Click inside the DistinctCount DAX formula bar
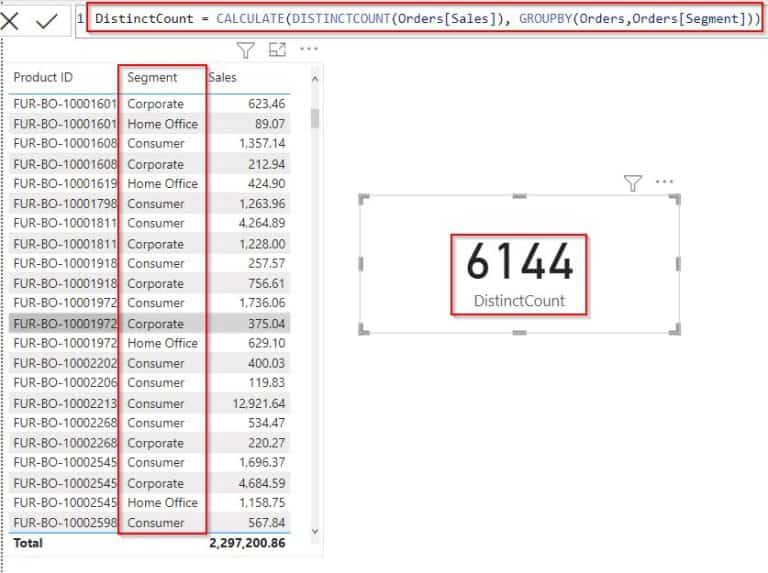This screenshot has width=768, height=573. coord(425,19)
